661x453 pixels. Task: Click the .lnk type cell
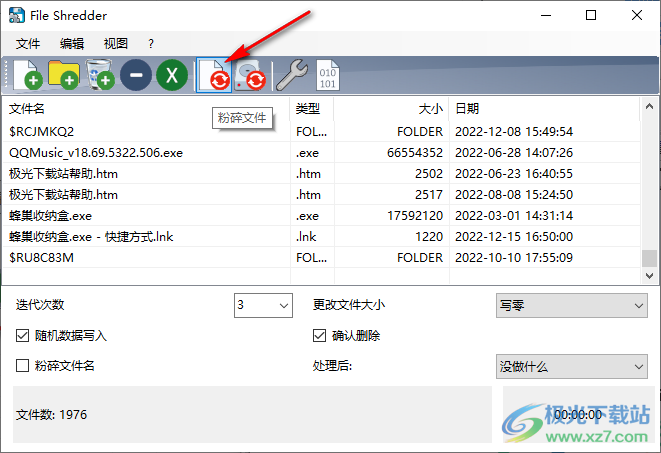click(x=306, y=236)
